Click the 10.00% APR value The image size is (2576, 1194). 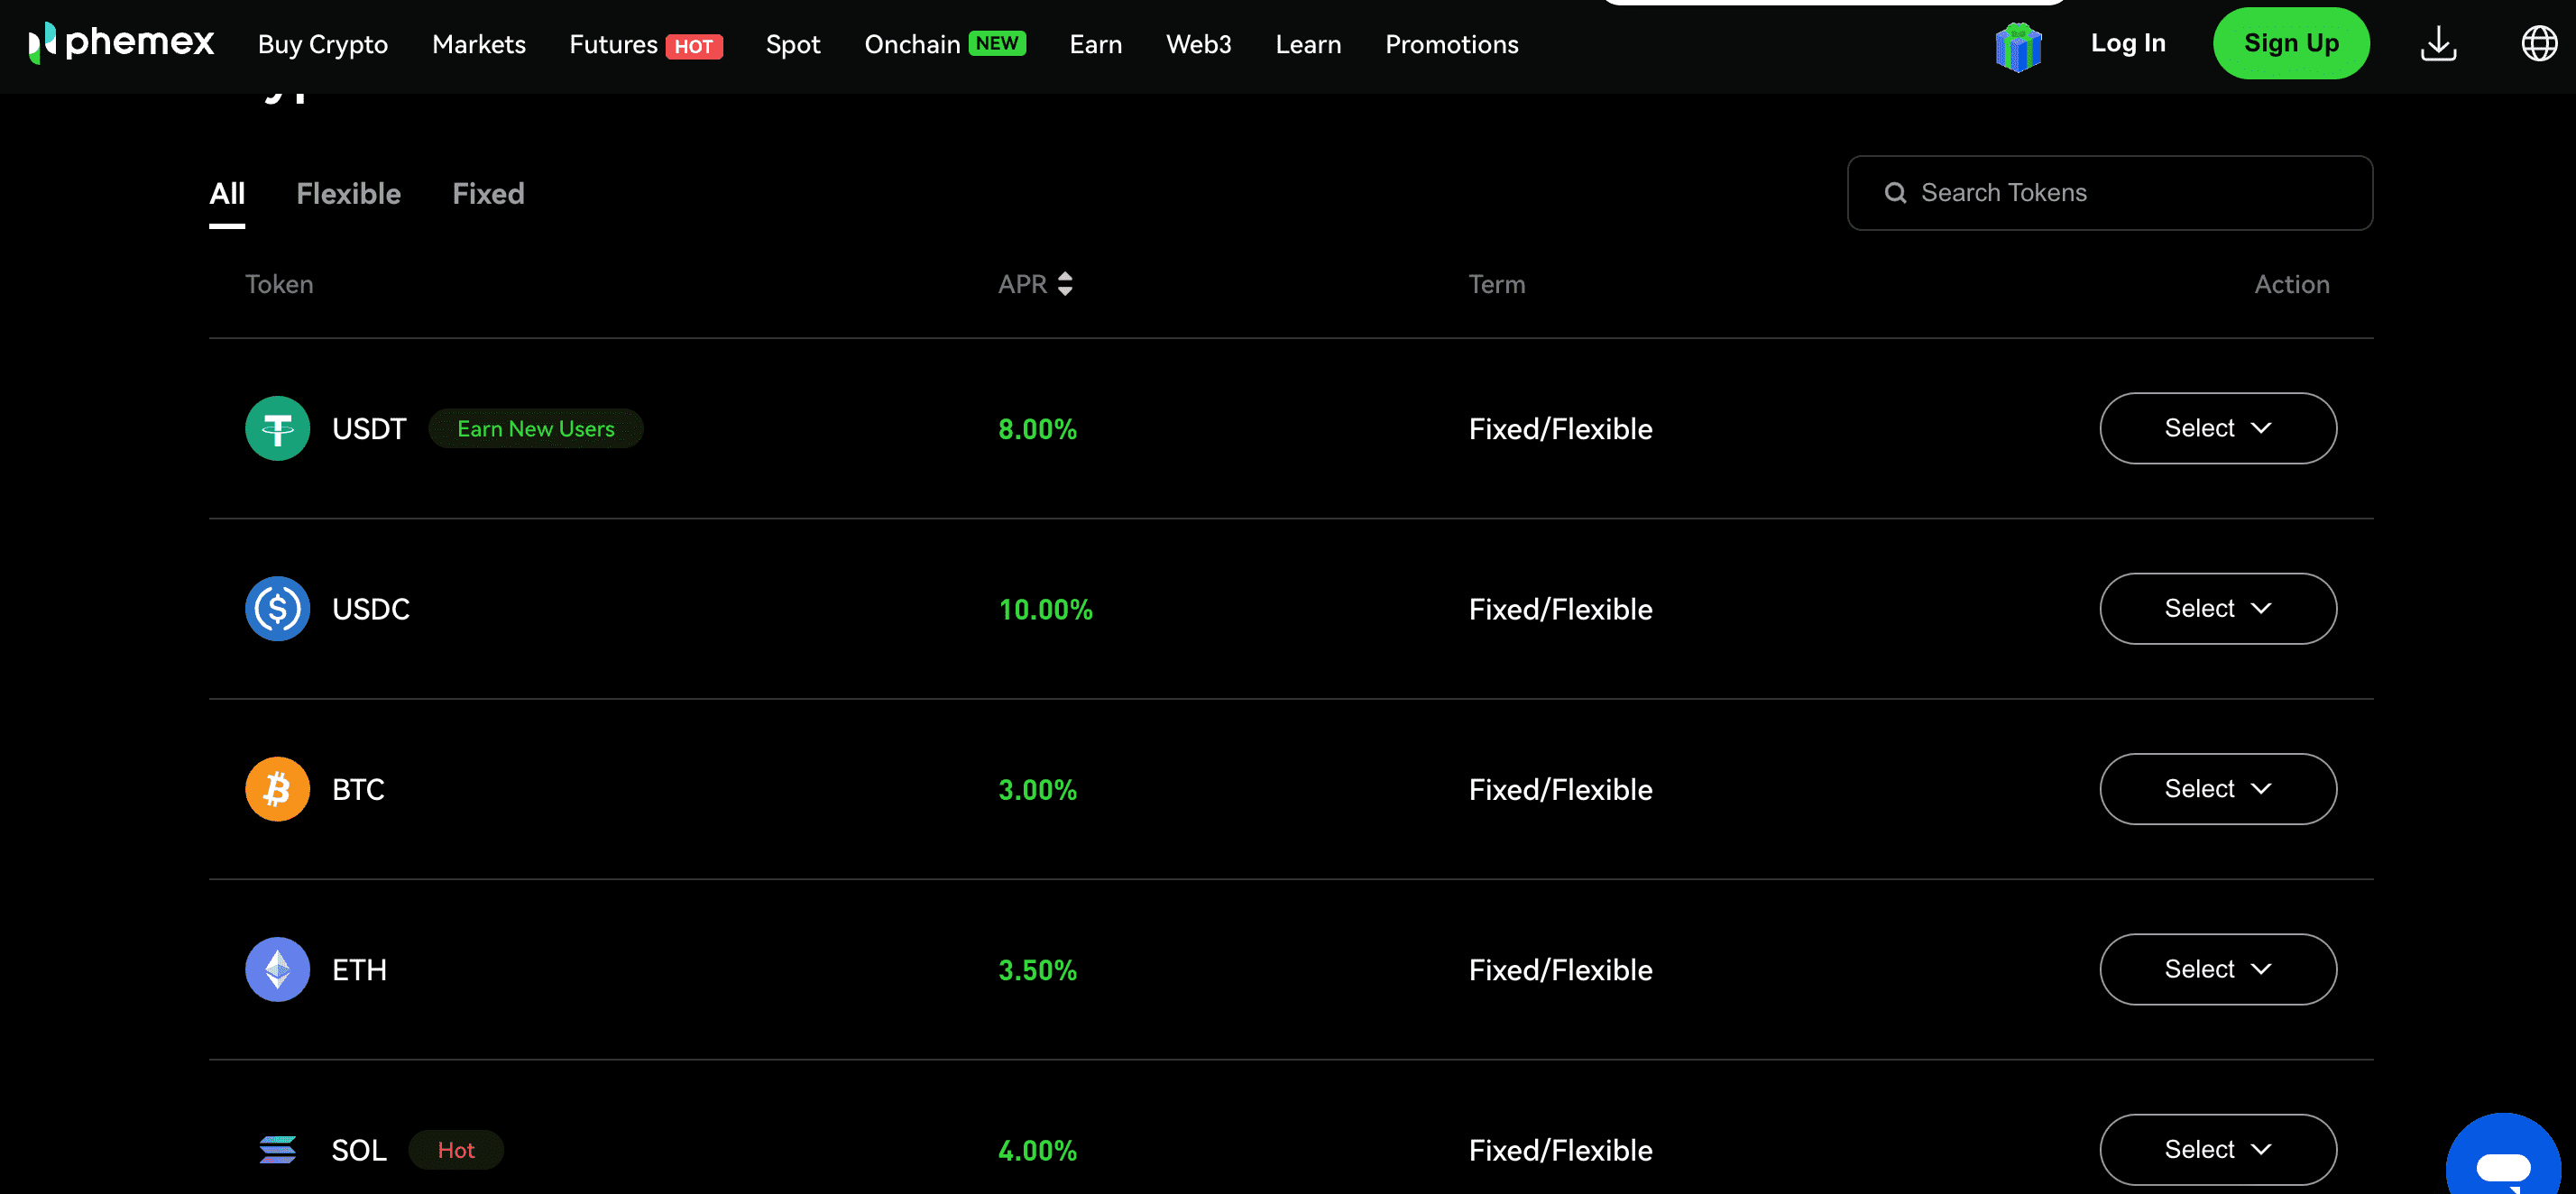1045,609
